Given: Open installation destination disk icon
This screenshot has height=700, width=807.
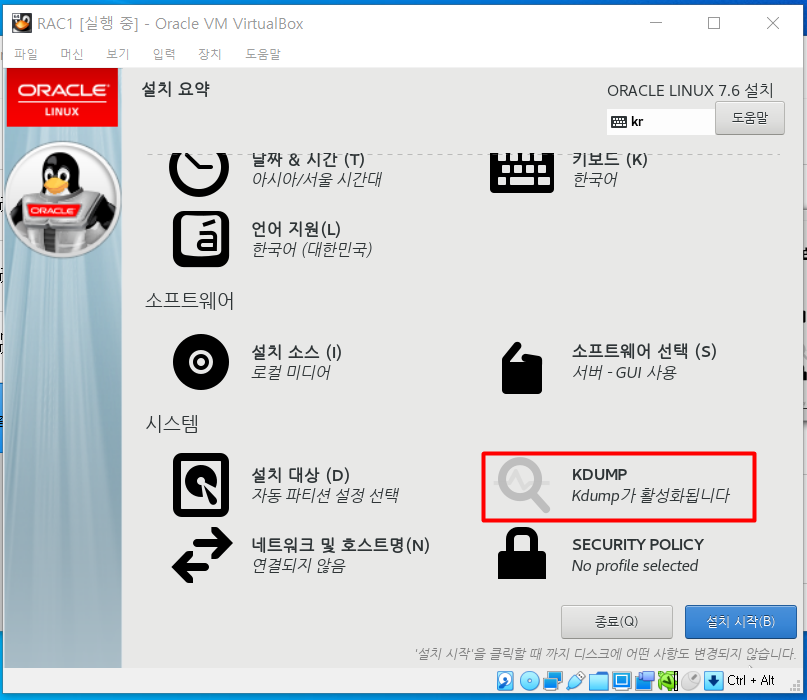Looking at the screenshot, I should click(201, 485).
